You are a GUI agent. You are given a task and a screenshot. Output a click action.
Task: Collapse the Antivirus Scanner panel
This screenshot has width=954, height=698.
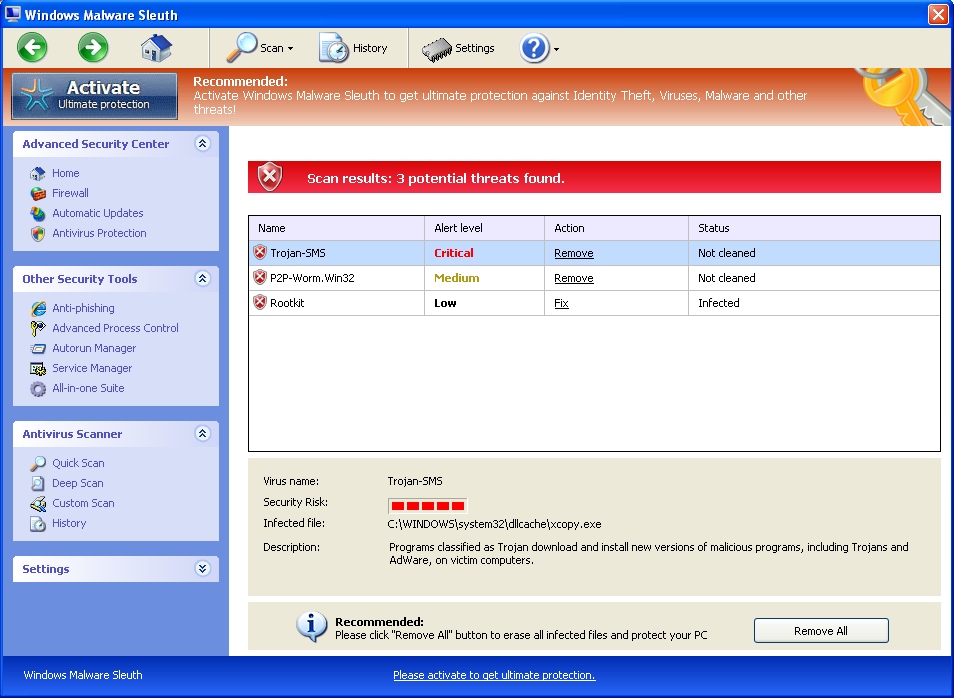tap(203, 433)
